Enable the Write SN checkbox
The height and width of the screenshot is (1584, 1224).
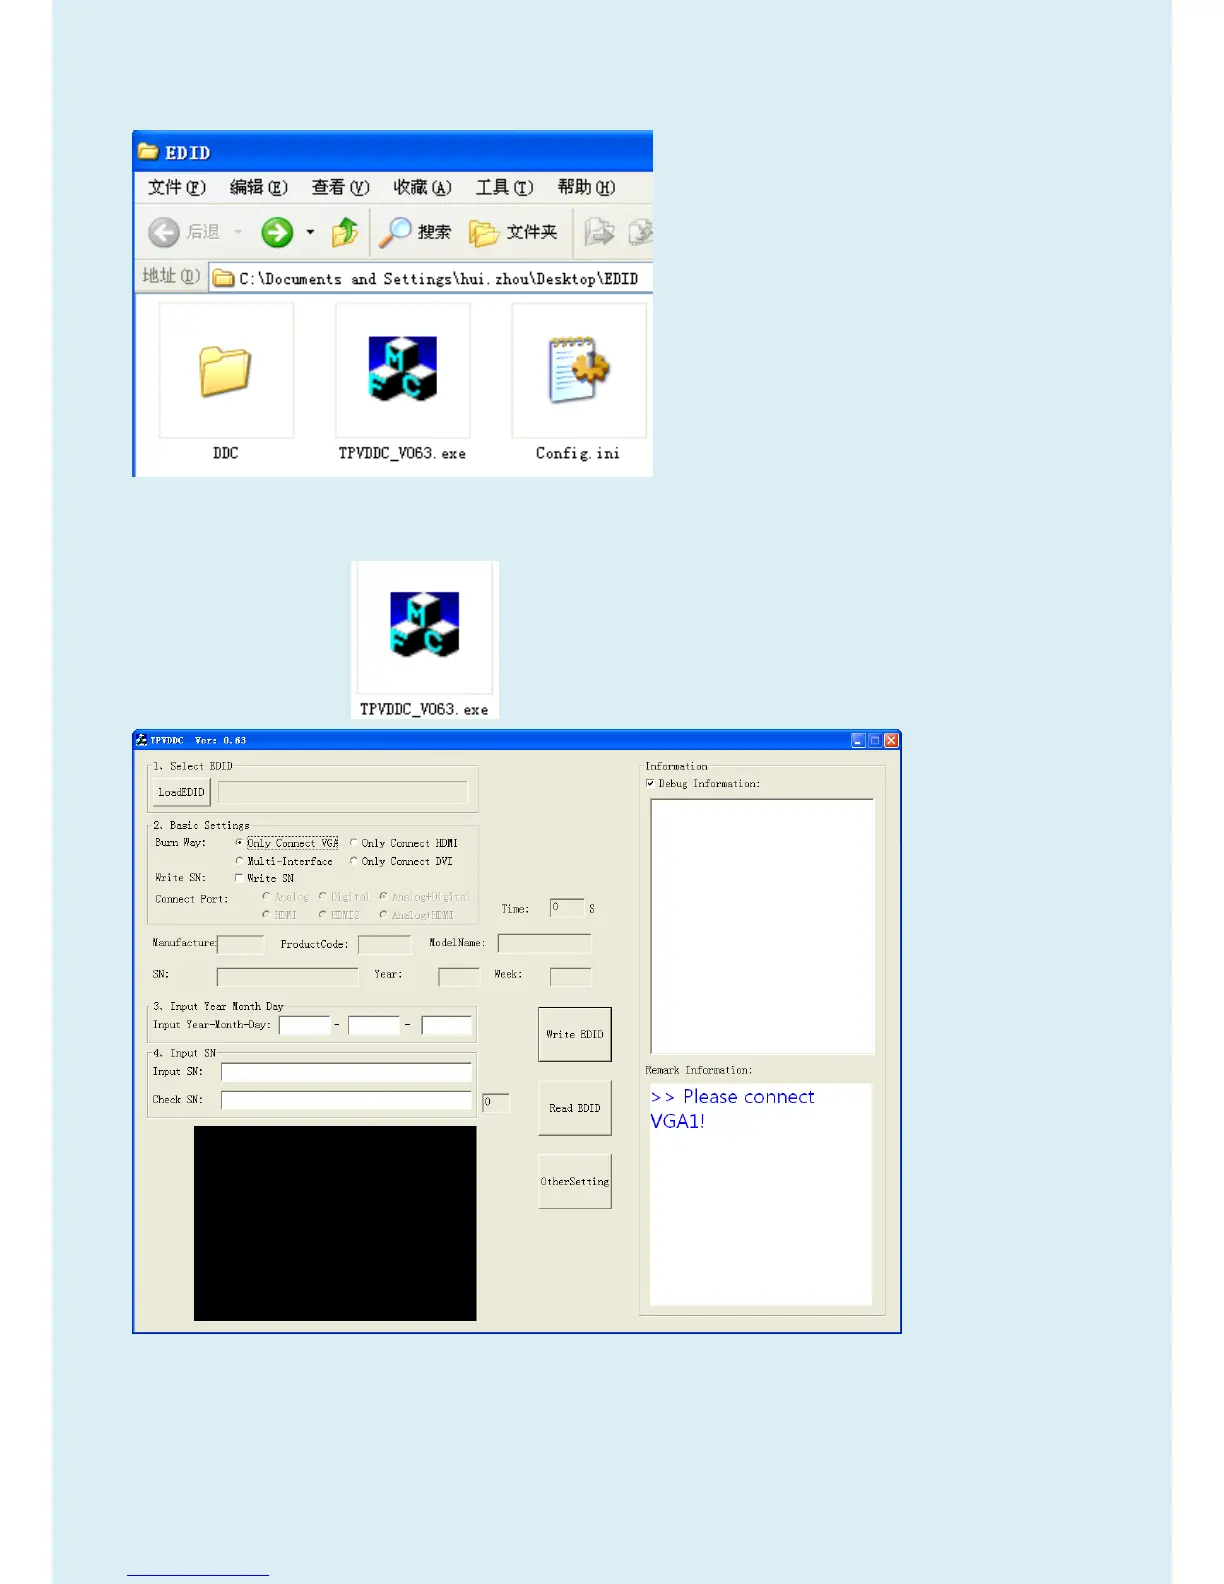(x=239, y=878)
